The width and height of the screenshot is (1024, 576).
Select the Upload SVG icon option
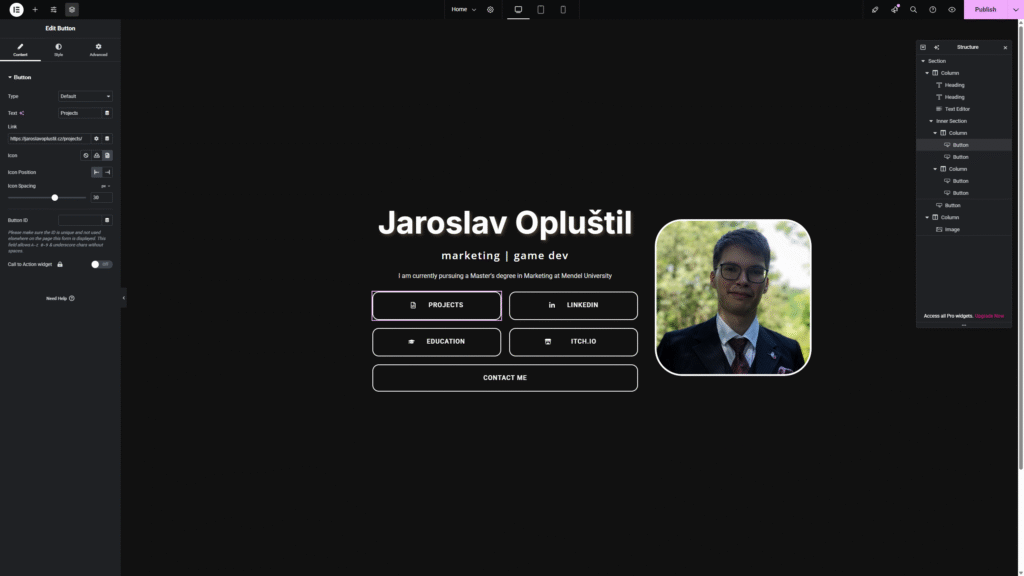[x=96, y=155]
